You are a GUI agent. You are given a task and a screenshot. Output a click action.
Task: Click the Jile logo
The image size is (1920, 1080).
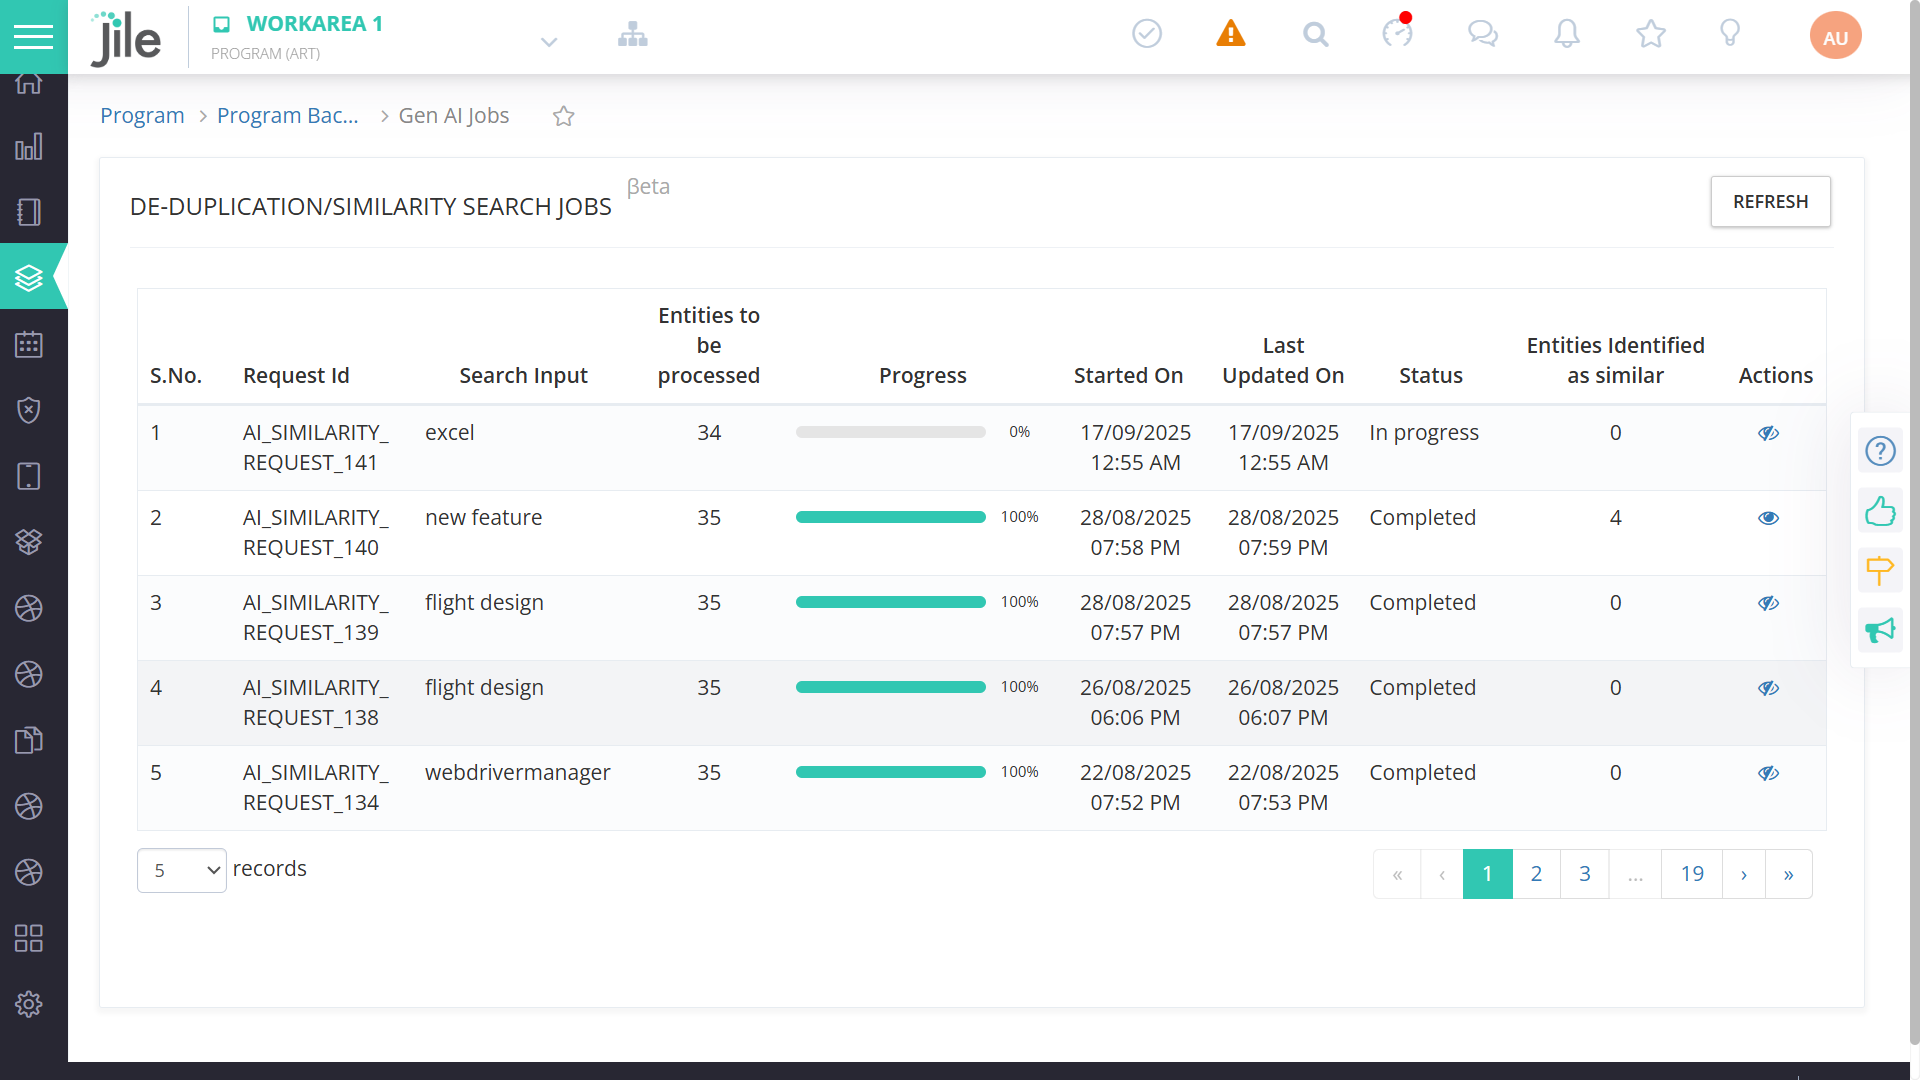pyautogui.click(x=126, y=38)
